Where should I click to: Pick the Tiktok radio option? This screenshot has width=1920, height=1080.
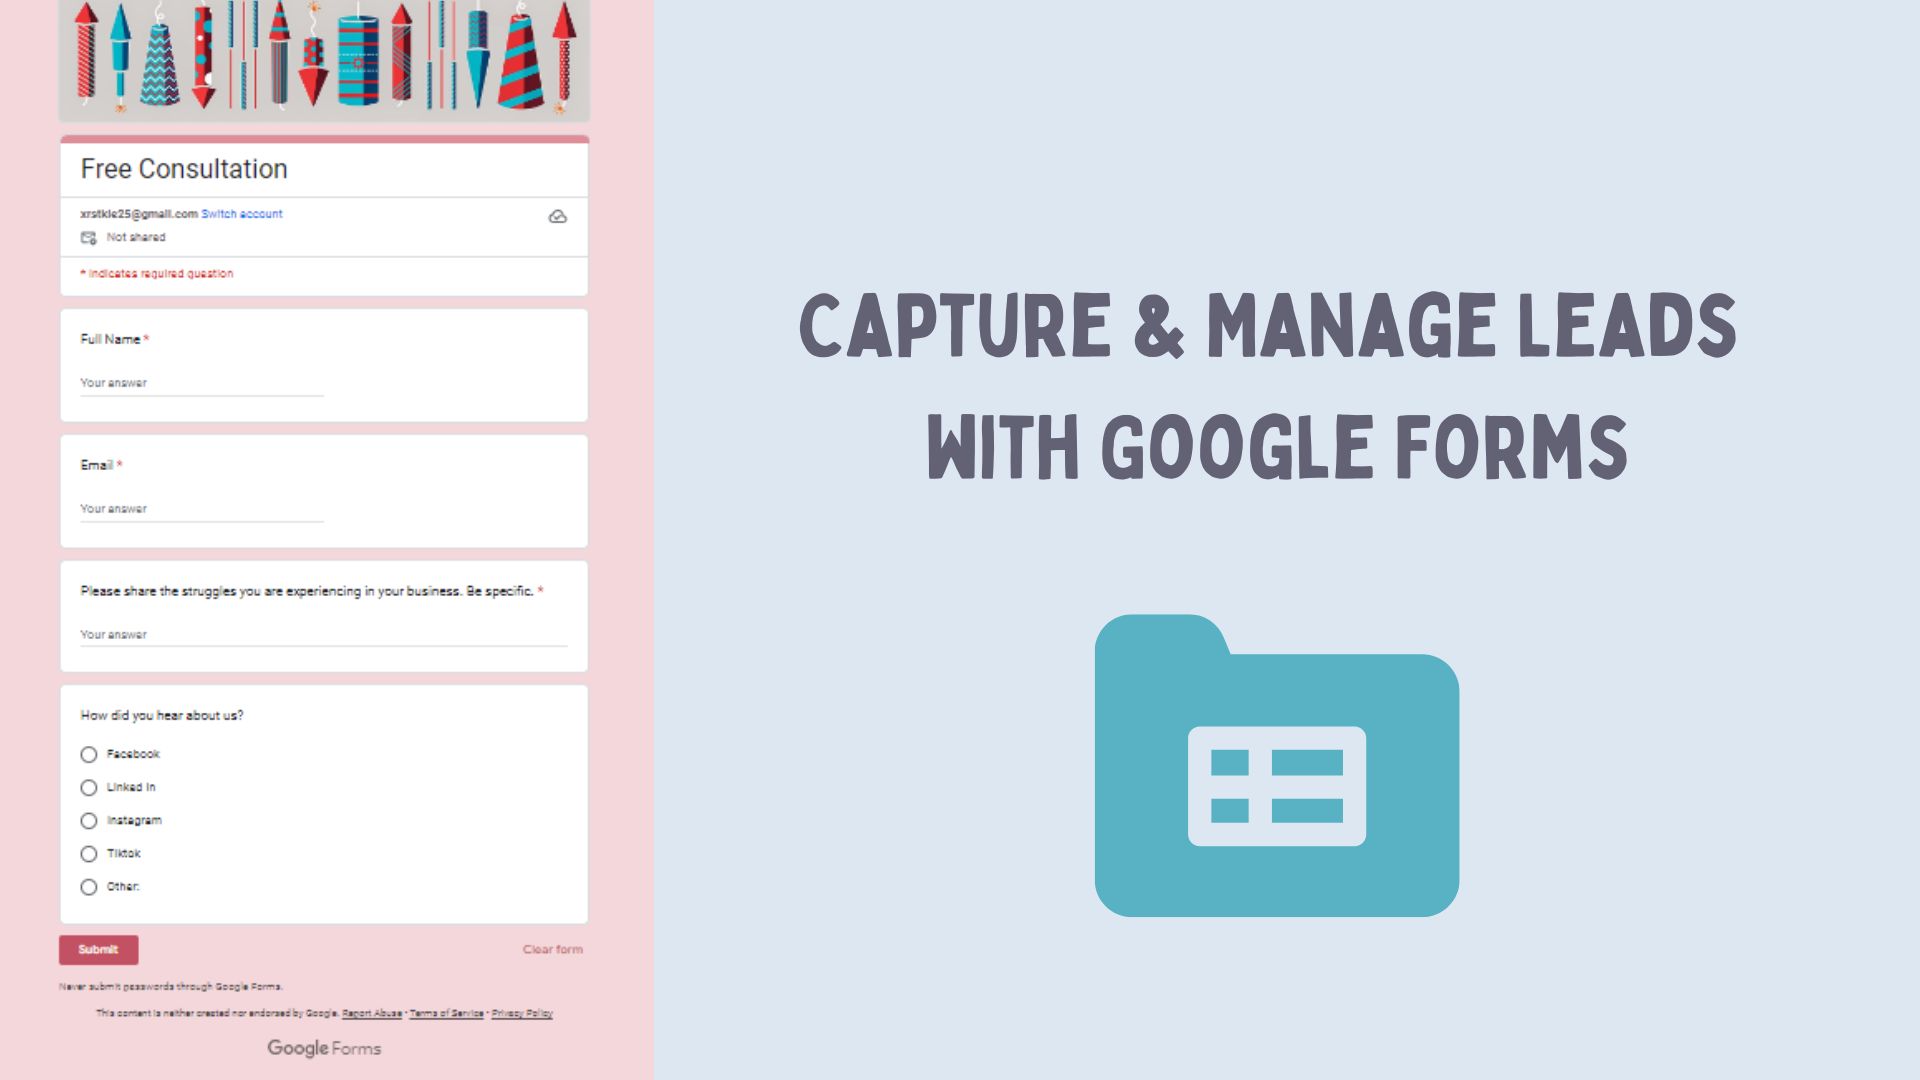[x=89, y=854]
